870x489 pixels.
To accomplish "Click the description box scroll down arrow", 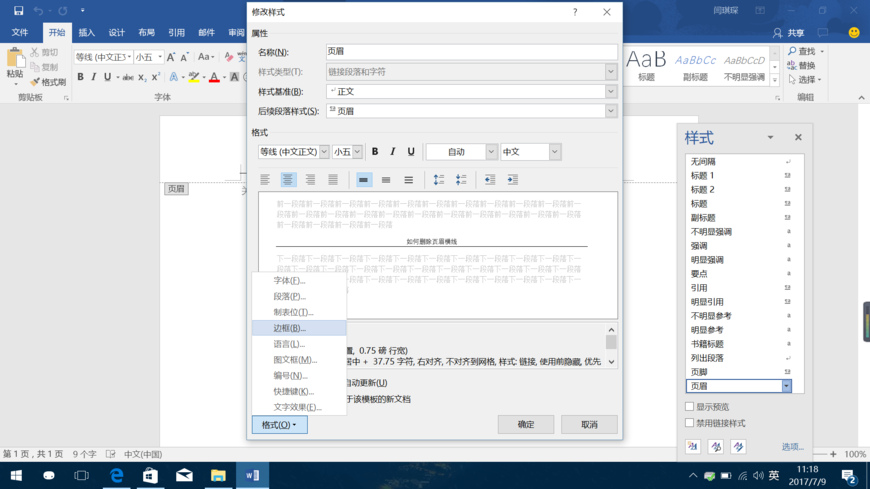I will pos(611,362).
